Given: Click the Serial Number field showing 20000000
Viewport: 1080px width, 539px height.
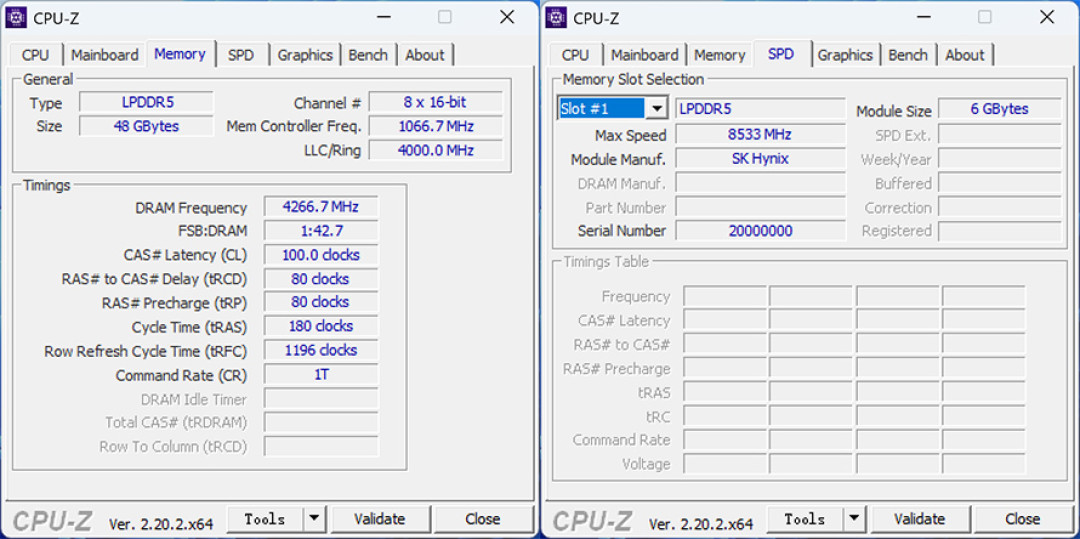Looking at the screenshot, I should click(760, 231).
